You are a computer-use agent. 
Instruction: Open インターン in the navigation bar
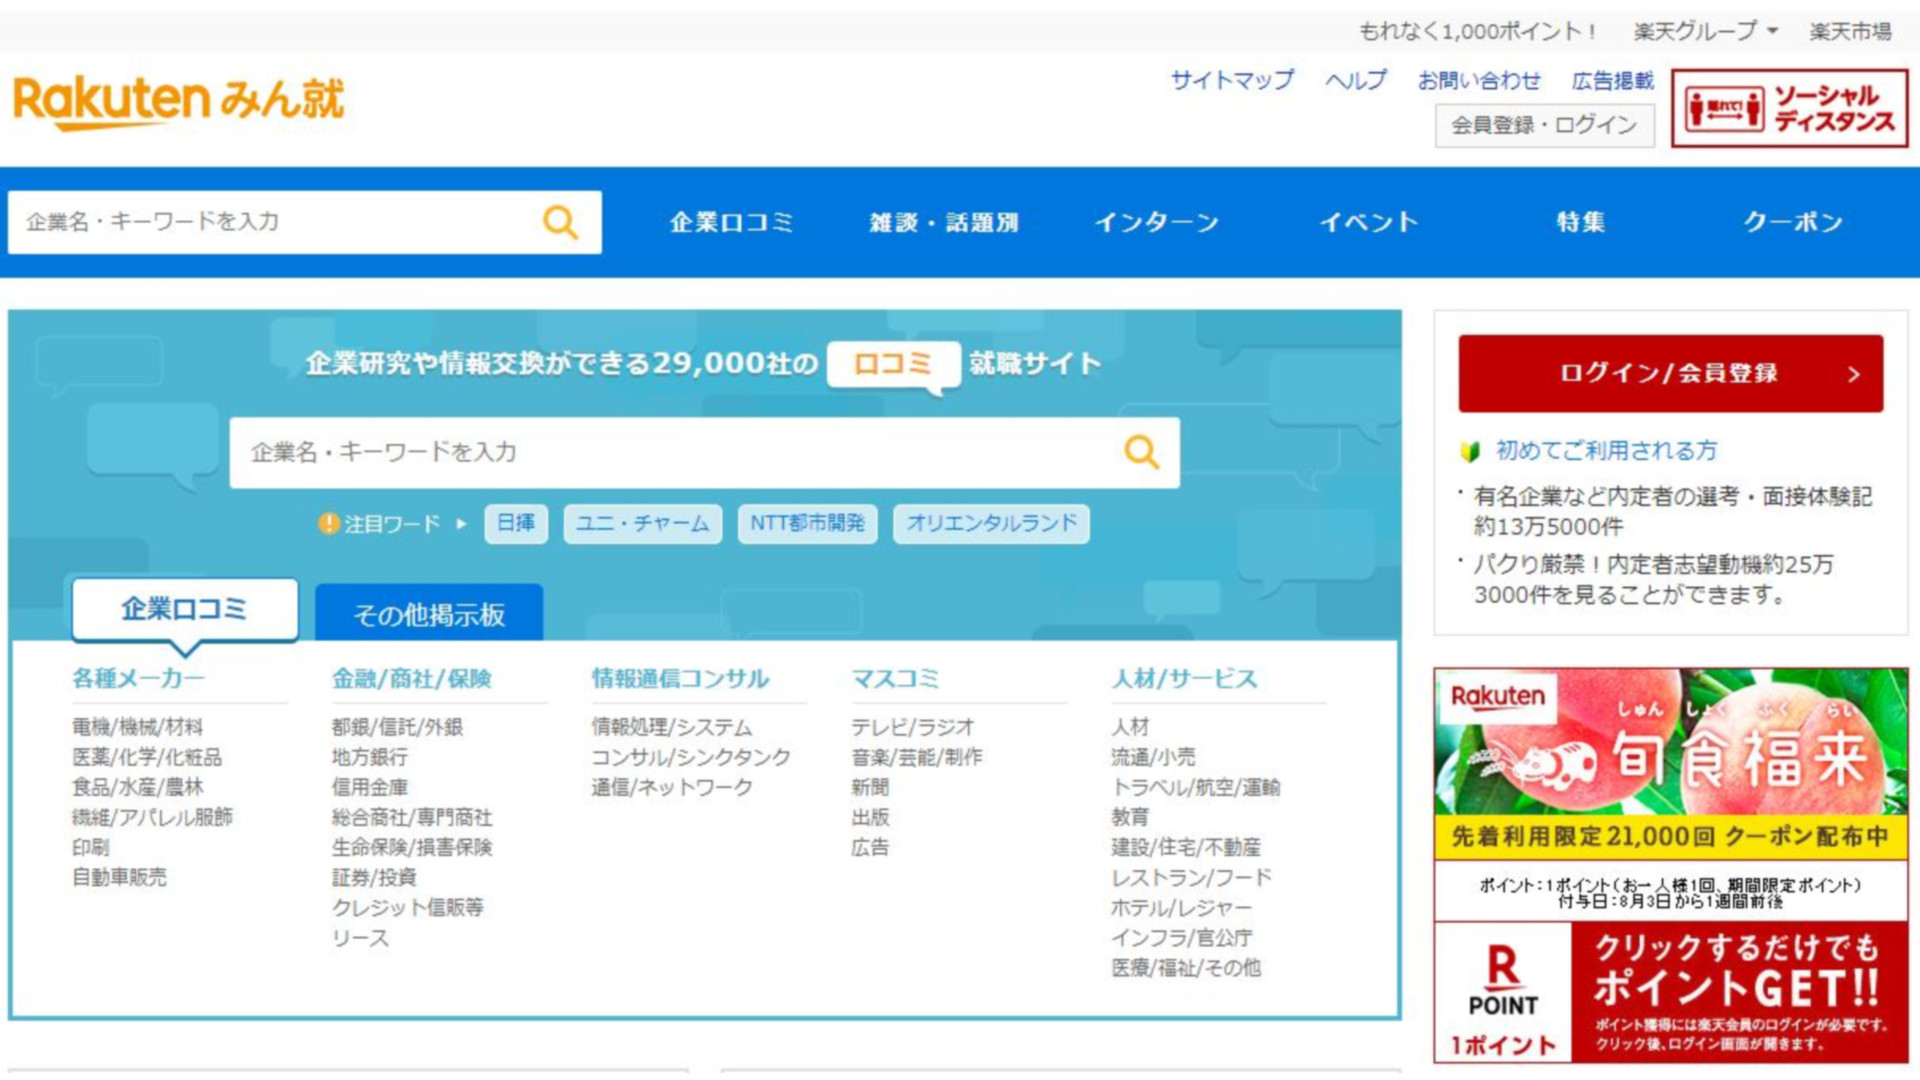click(1157, 222)
